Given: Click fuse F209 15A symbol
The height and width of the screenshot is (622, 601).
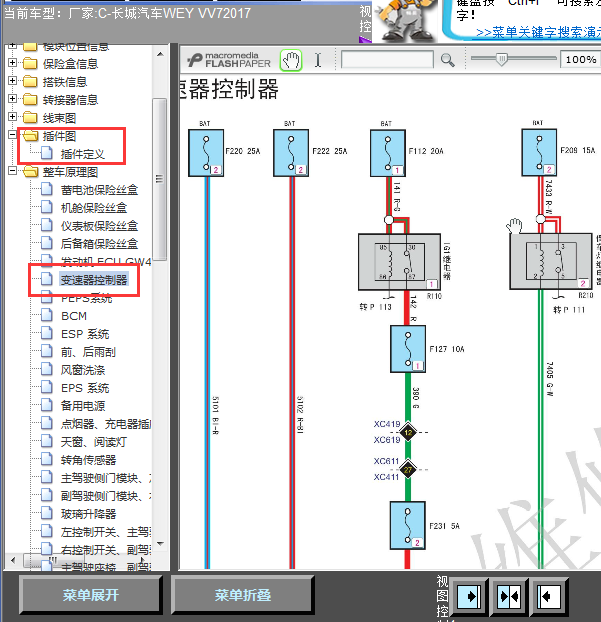Looking at the screenshot, I should (540, 153).
